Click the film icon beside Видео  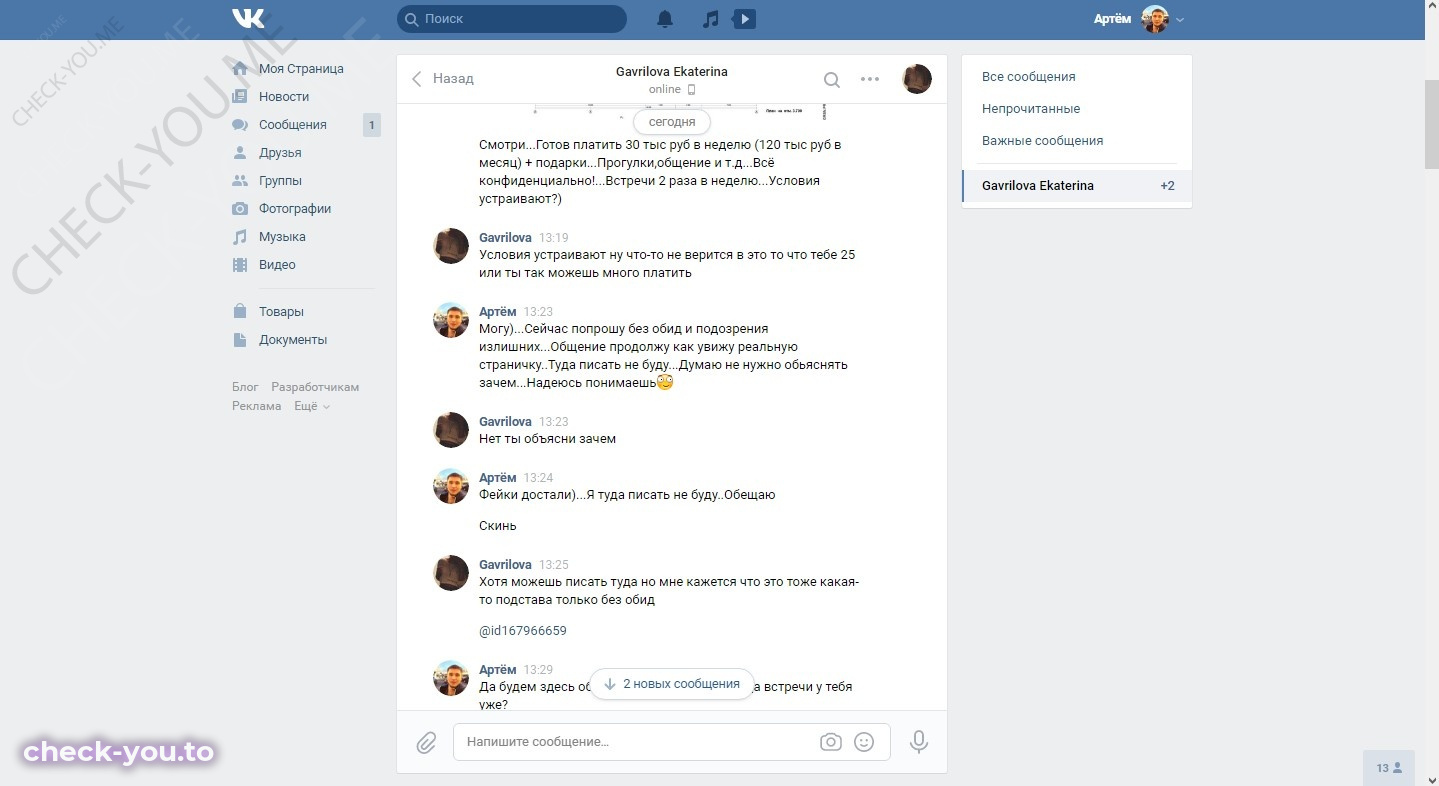click(x=240, y=265)
